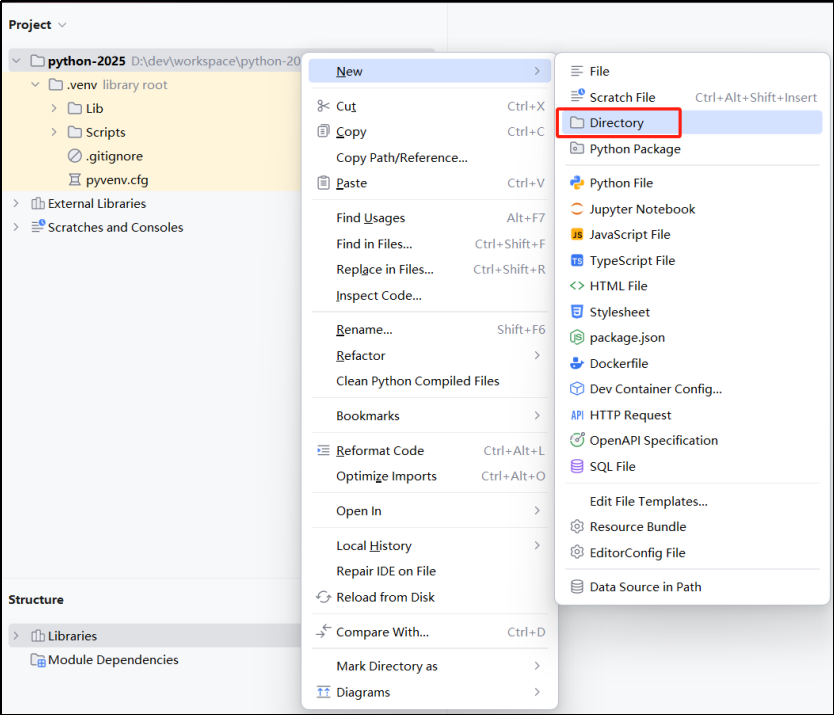This screenshot has height=715, width=834.
Task: Select Find Usages menu item
Action: tap(430, 218)
